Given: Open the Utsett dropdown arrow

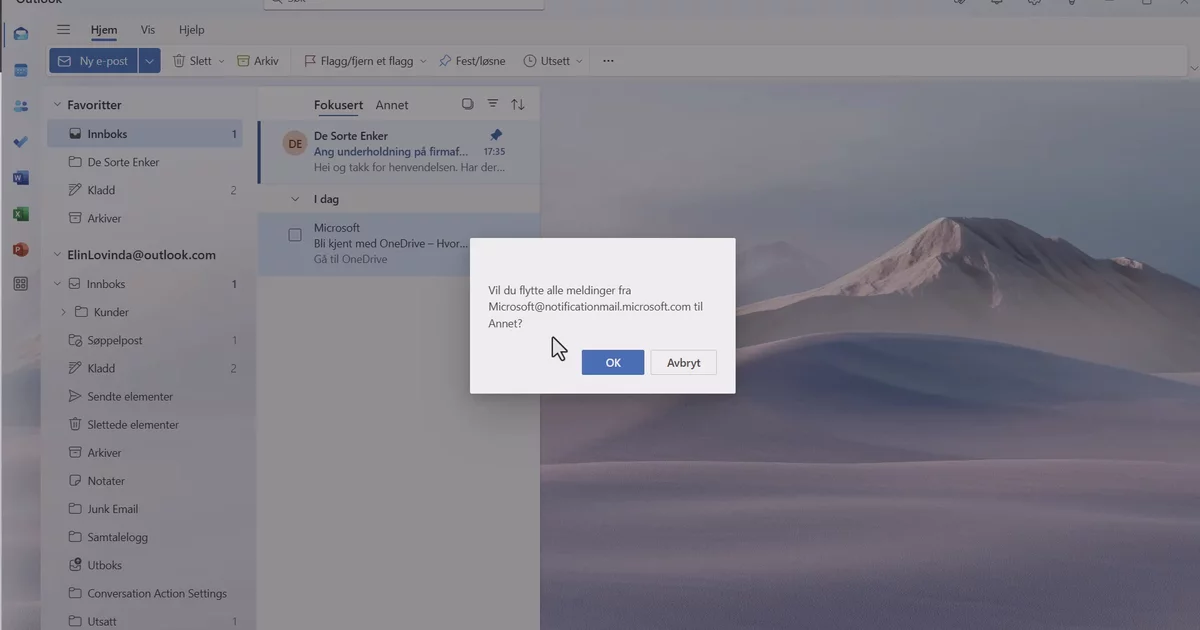Looking at the screenshot, I should 579,61.
